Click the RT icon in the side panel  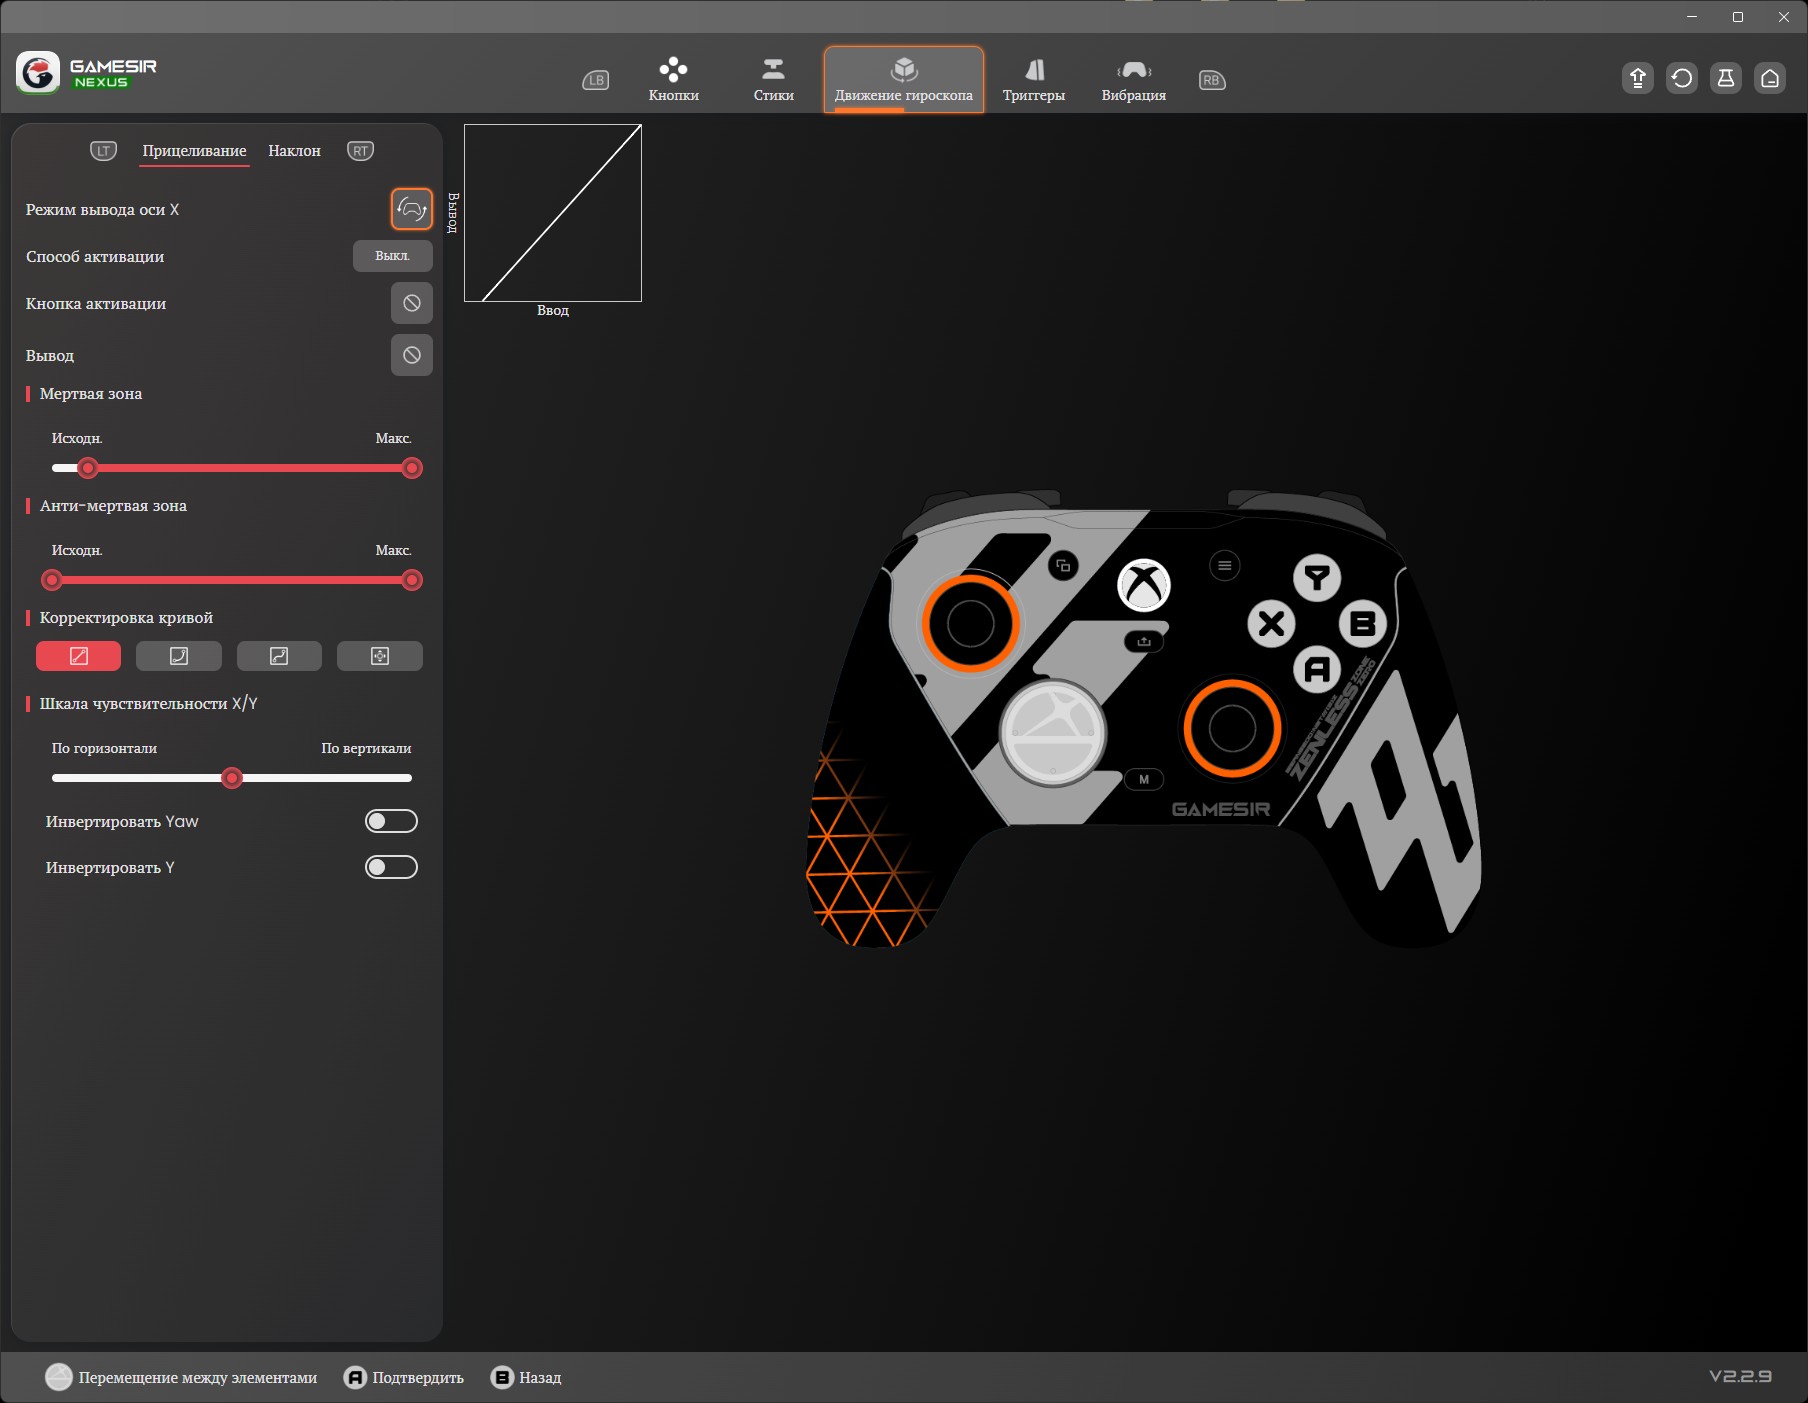pyautogui.click(x=360, y=151)
